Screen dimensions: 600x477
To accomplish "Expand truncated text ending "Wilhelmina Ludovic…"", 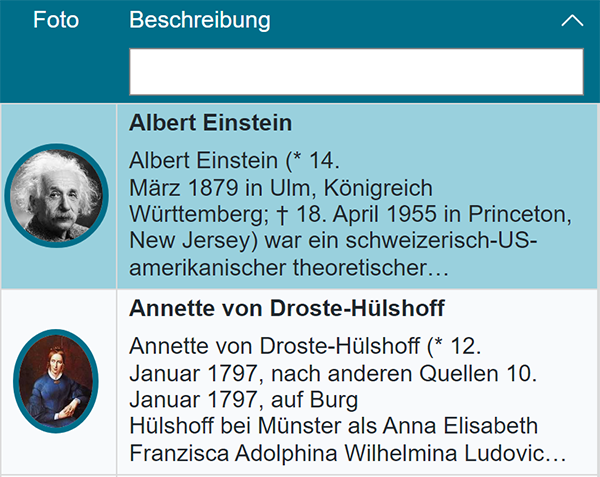I will (x=348, y=453).
